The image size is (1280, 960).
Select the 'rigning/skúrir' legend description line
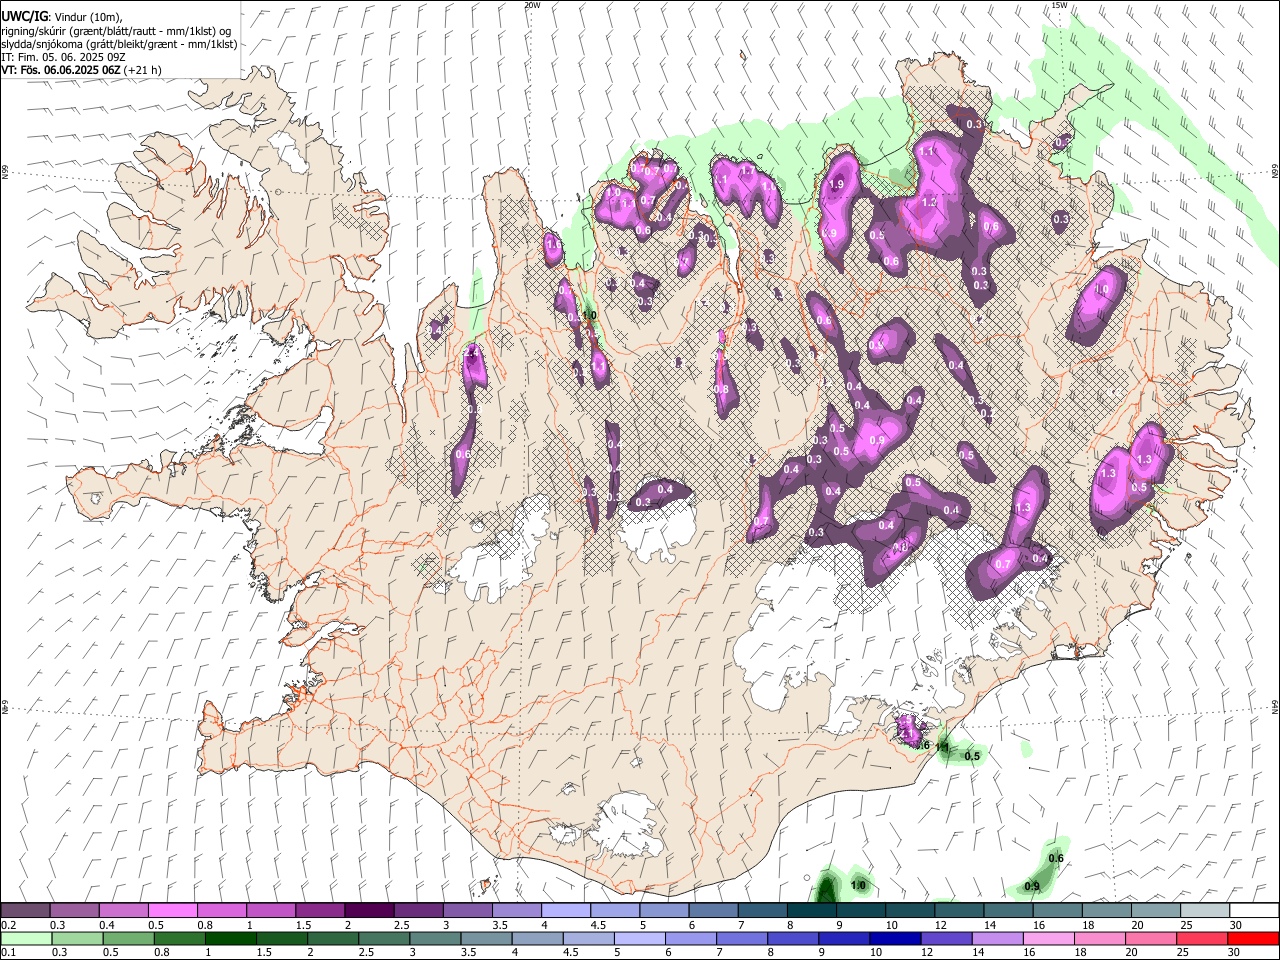pos(115,31)
